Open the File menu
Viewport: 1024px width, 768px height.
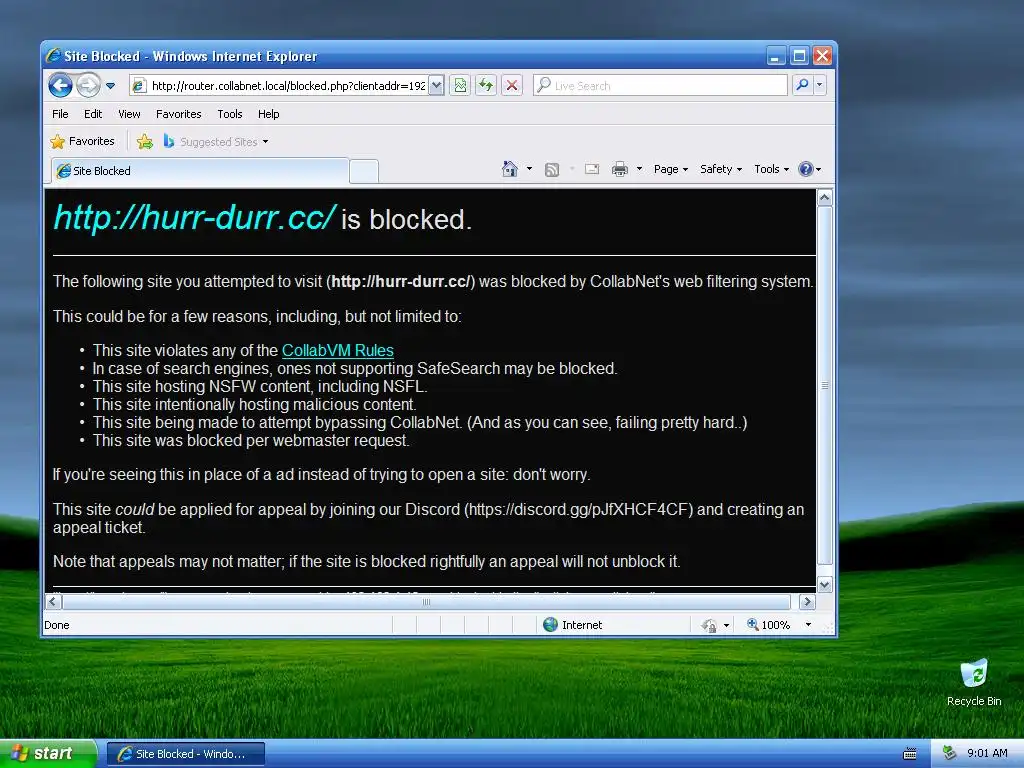click(60, 114)
